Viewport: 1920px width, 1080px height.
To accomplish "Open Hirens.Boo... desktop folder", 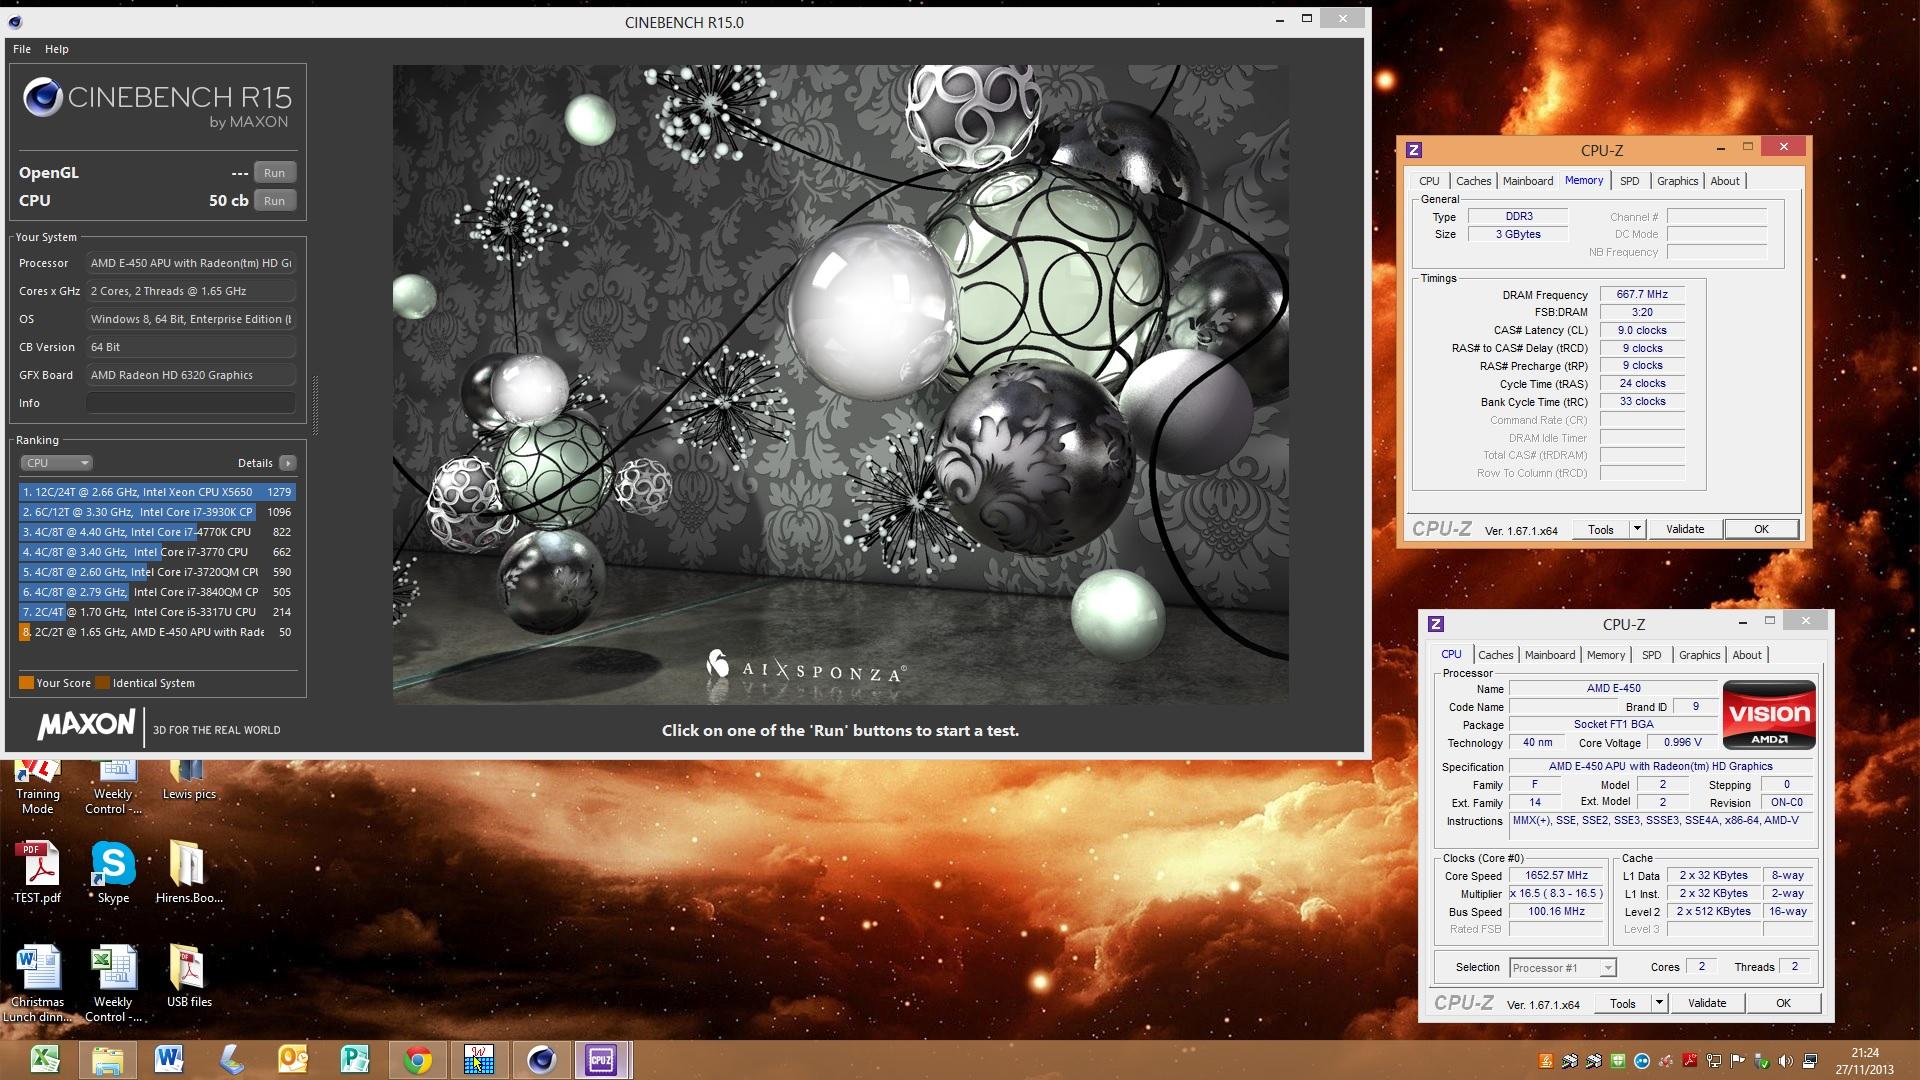I will (188, 872).
